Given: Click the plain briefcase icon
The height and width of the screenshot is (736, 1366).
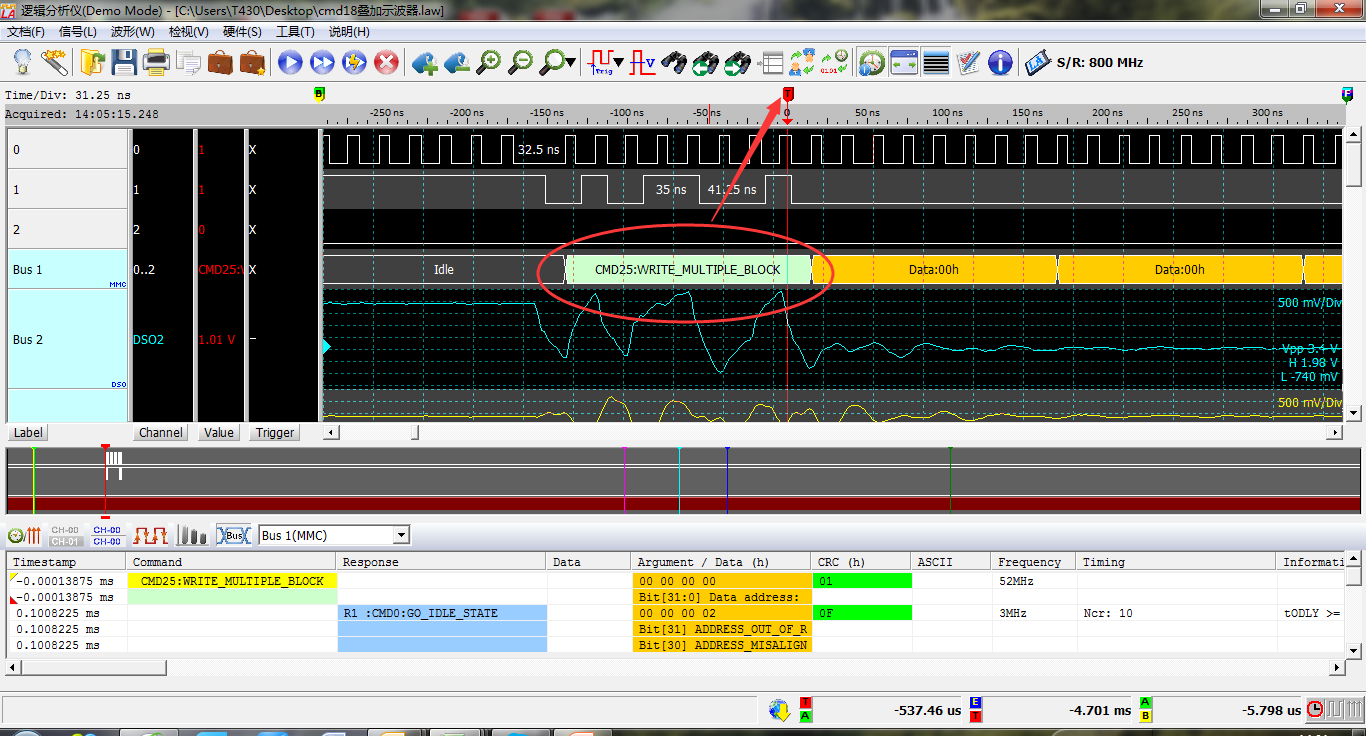Looking at the screenshot, I should click(x=220, y=62).
